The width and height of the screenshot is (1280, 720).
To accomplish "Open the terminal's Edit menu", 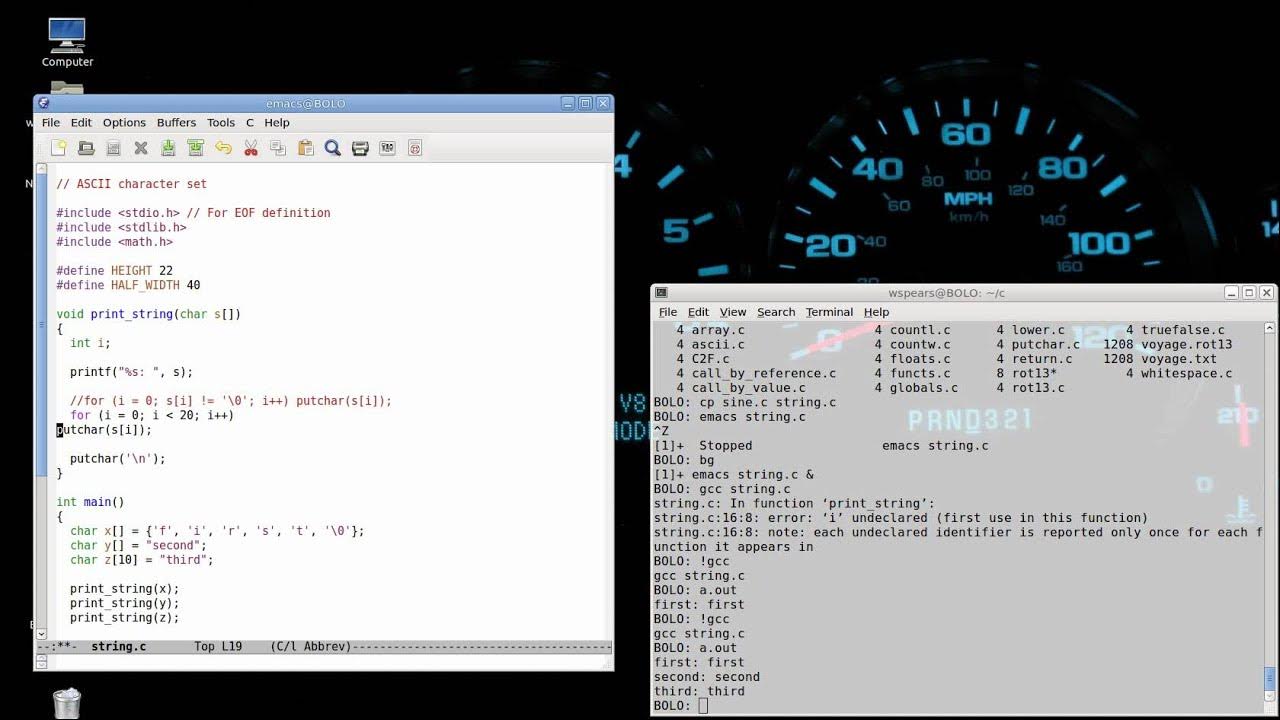I will pos(698,312).
